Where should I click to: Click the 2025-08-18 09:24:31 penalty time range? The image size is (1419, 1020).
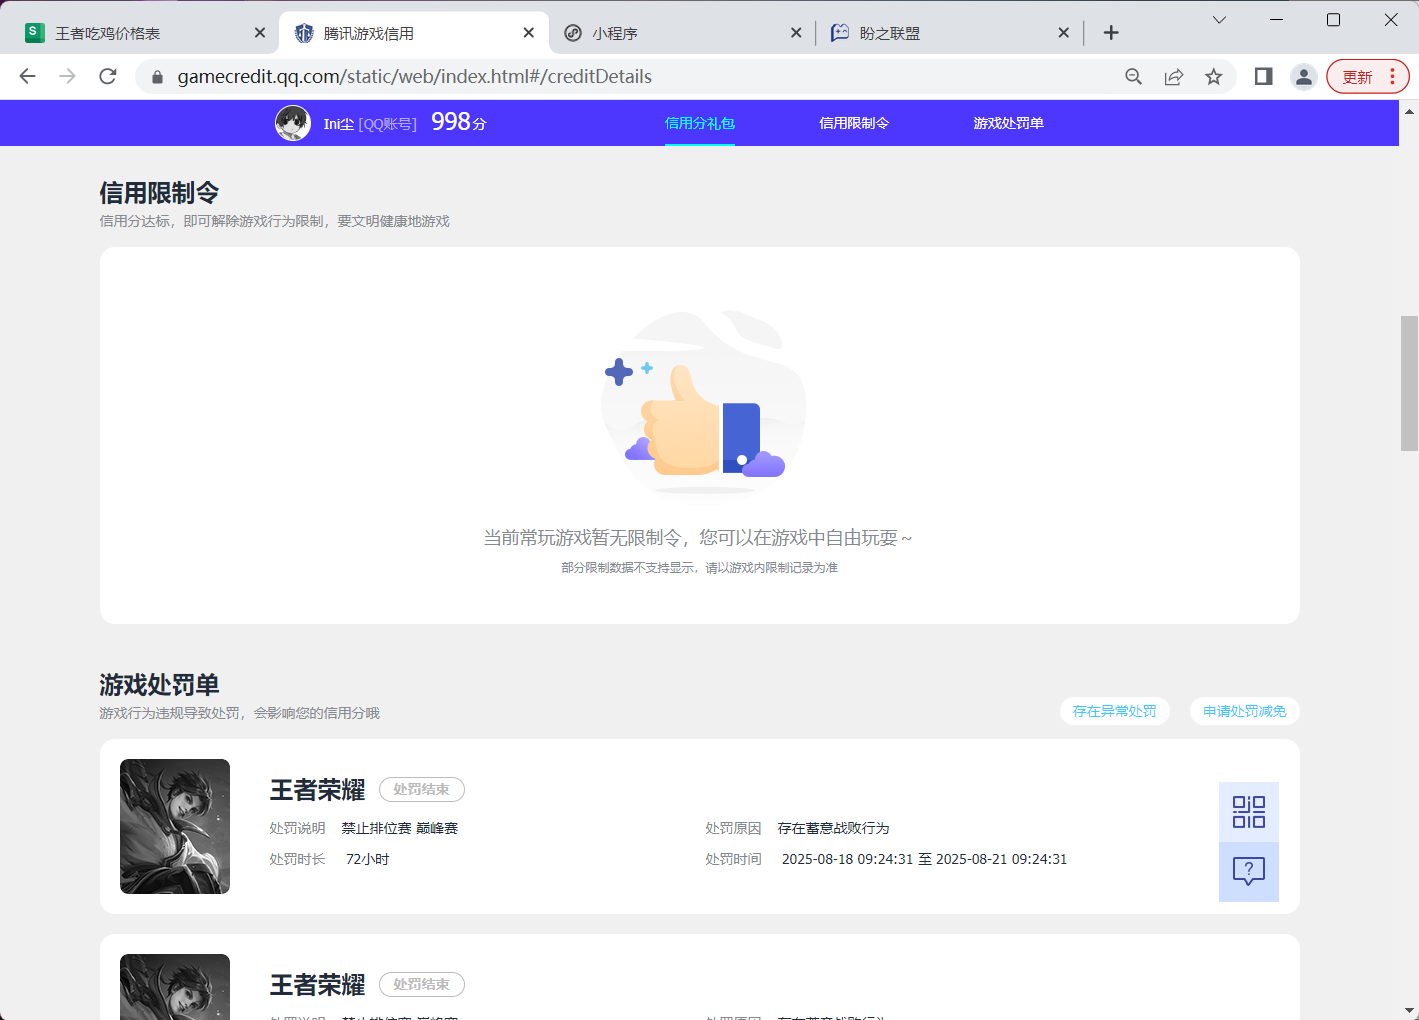[x=924, y=859]
